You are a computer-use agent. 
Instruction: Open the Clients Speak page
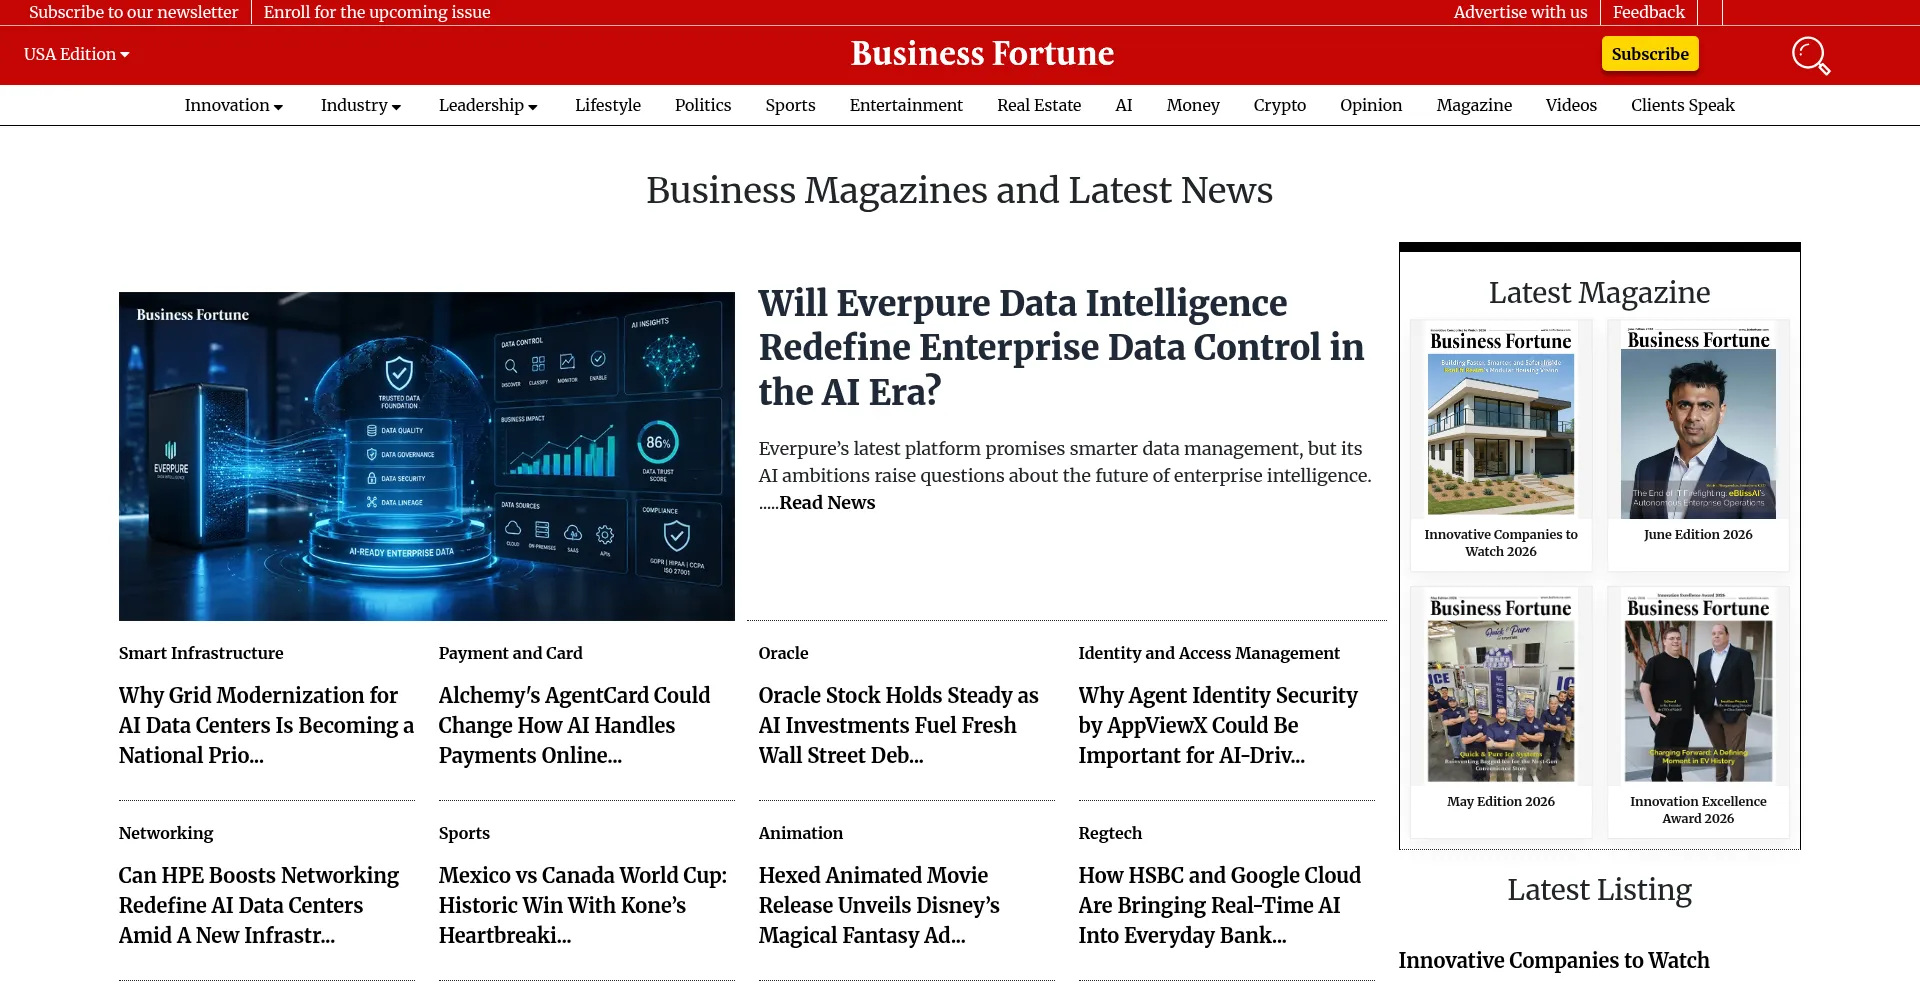(1683, 105)
